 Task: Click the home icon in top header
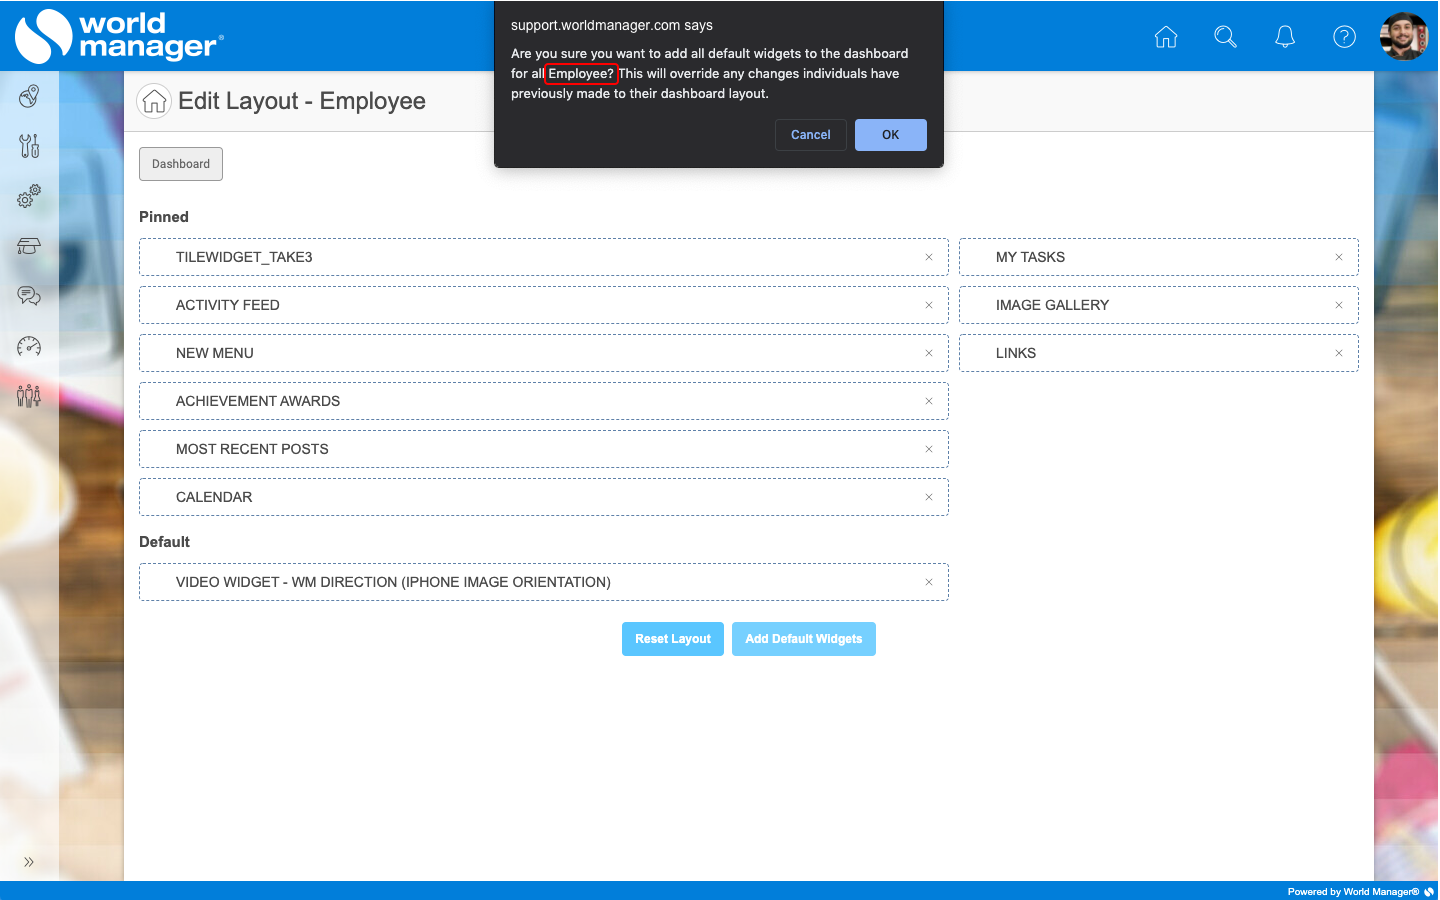pyautogui.click(x=1165, y=37)
